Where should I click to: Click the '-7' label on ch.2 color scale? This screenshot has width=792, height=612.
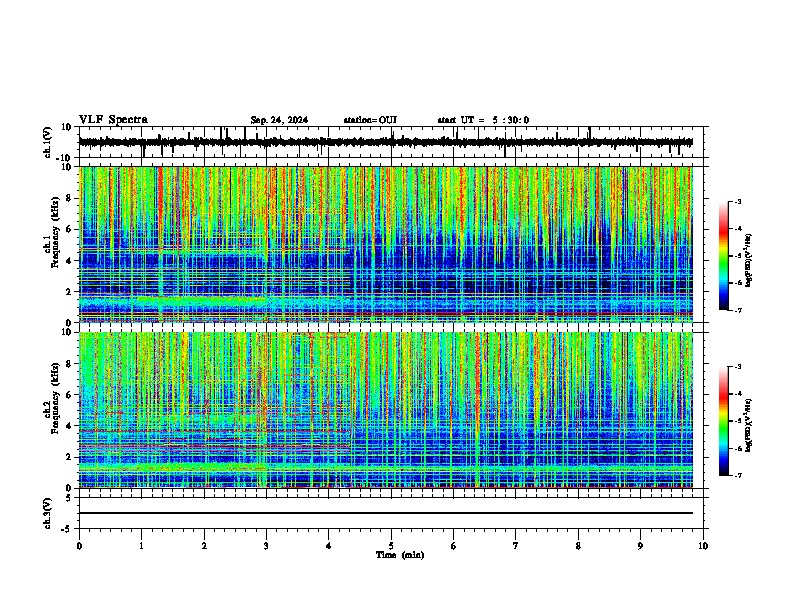click(x=737, y=475)
